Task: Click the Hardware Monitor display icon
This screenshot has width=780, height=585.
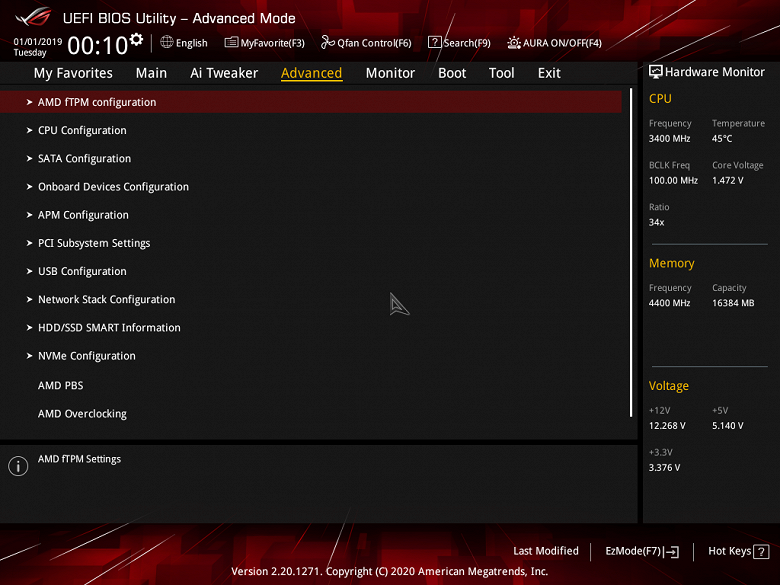Action: click(x=656, y=72)
